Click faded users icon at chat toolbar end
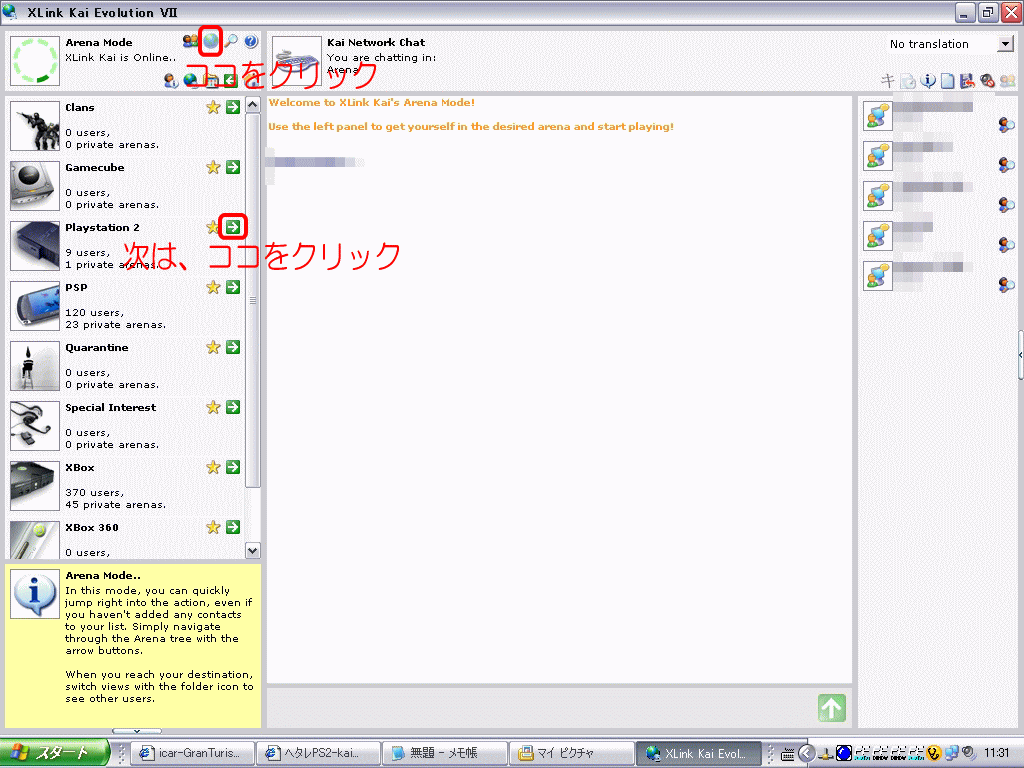Screen dimensions: 1024x768 (x=1008, y=80)
